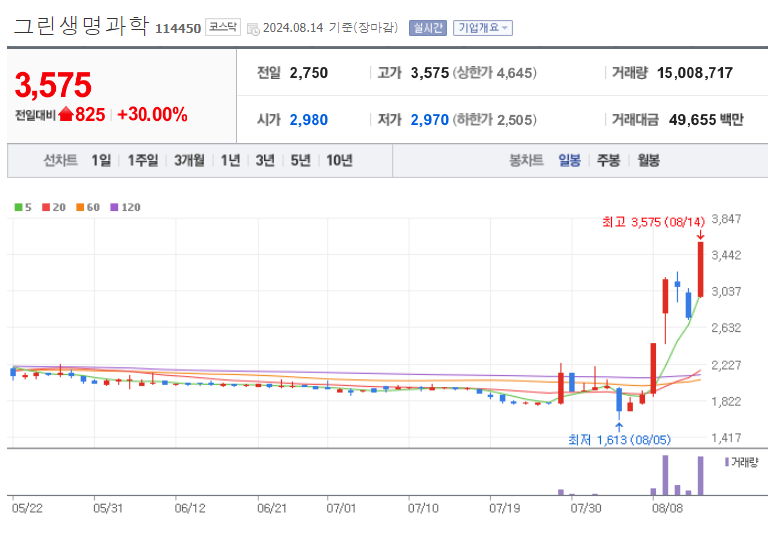Click the 08/08 date on the x-axis
Image resolution: width=768 pixels, height=540 pixels.
pyautogui.click(x=667, y=508)
